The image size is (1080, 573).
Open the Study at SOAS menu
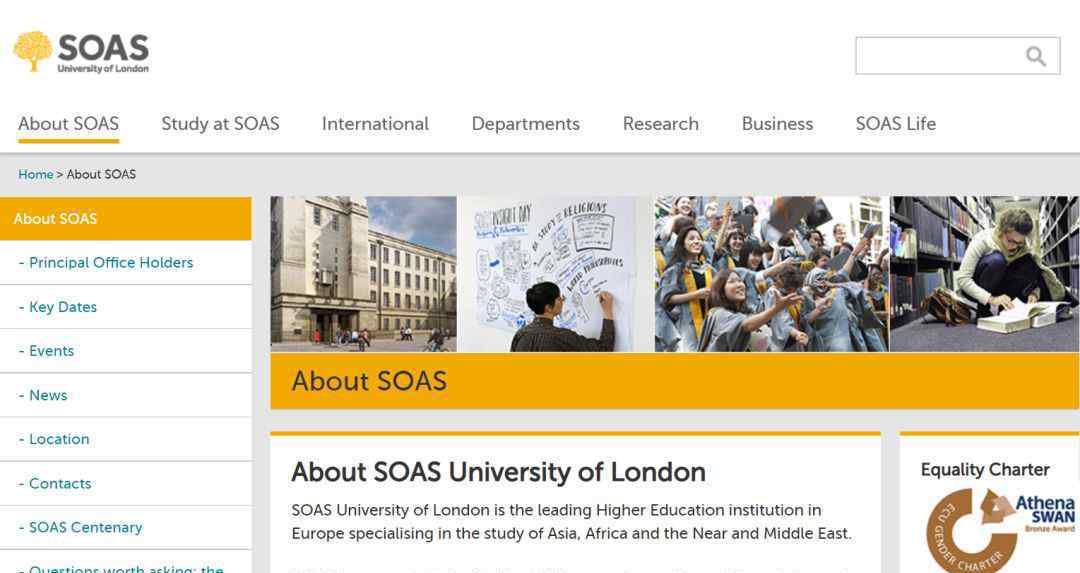pos(220,124)
